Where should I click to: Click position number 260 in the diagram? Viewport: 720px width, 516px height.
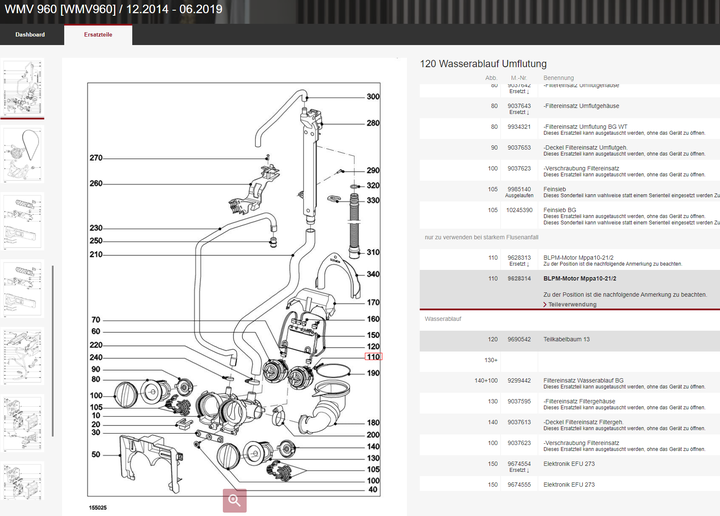coord(96,184)
